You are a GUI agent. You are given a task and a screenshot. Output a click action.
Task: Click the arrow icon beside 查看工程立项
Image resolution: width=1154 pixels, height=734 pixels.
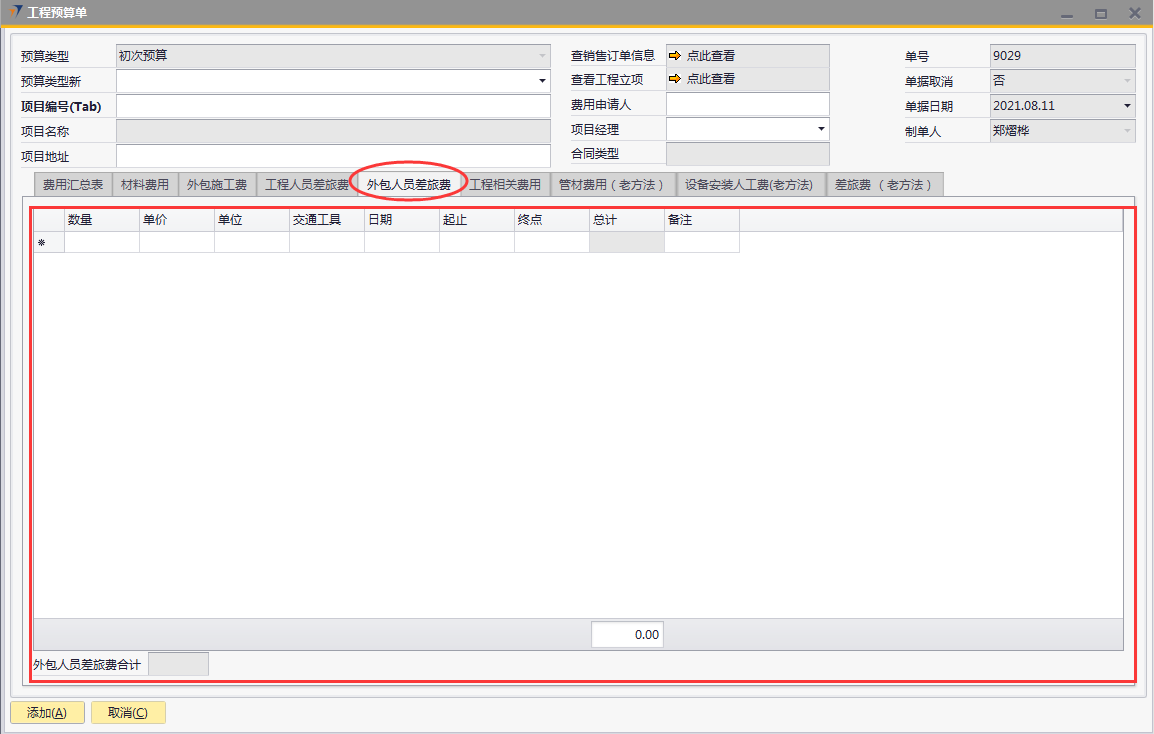tap(675, 79)
